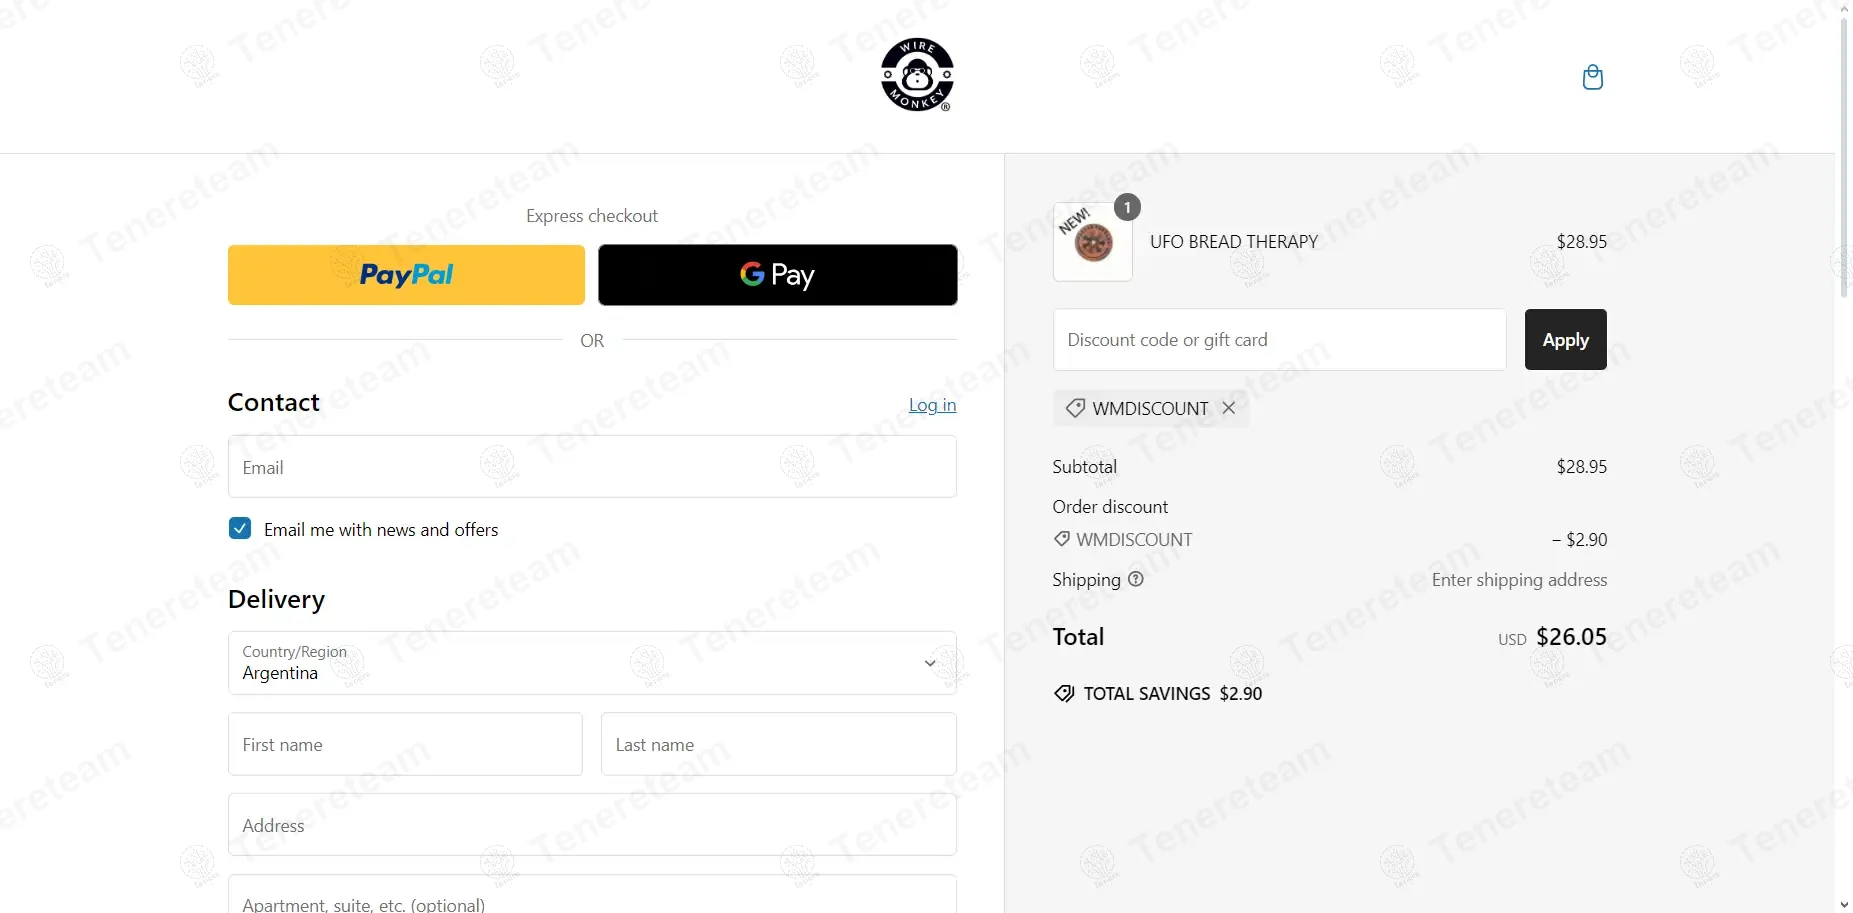Click into the First name field
Image resolution: width=1853 pixels, height=913 pixels.
(x=405, y=744)
